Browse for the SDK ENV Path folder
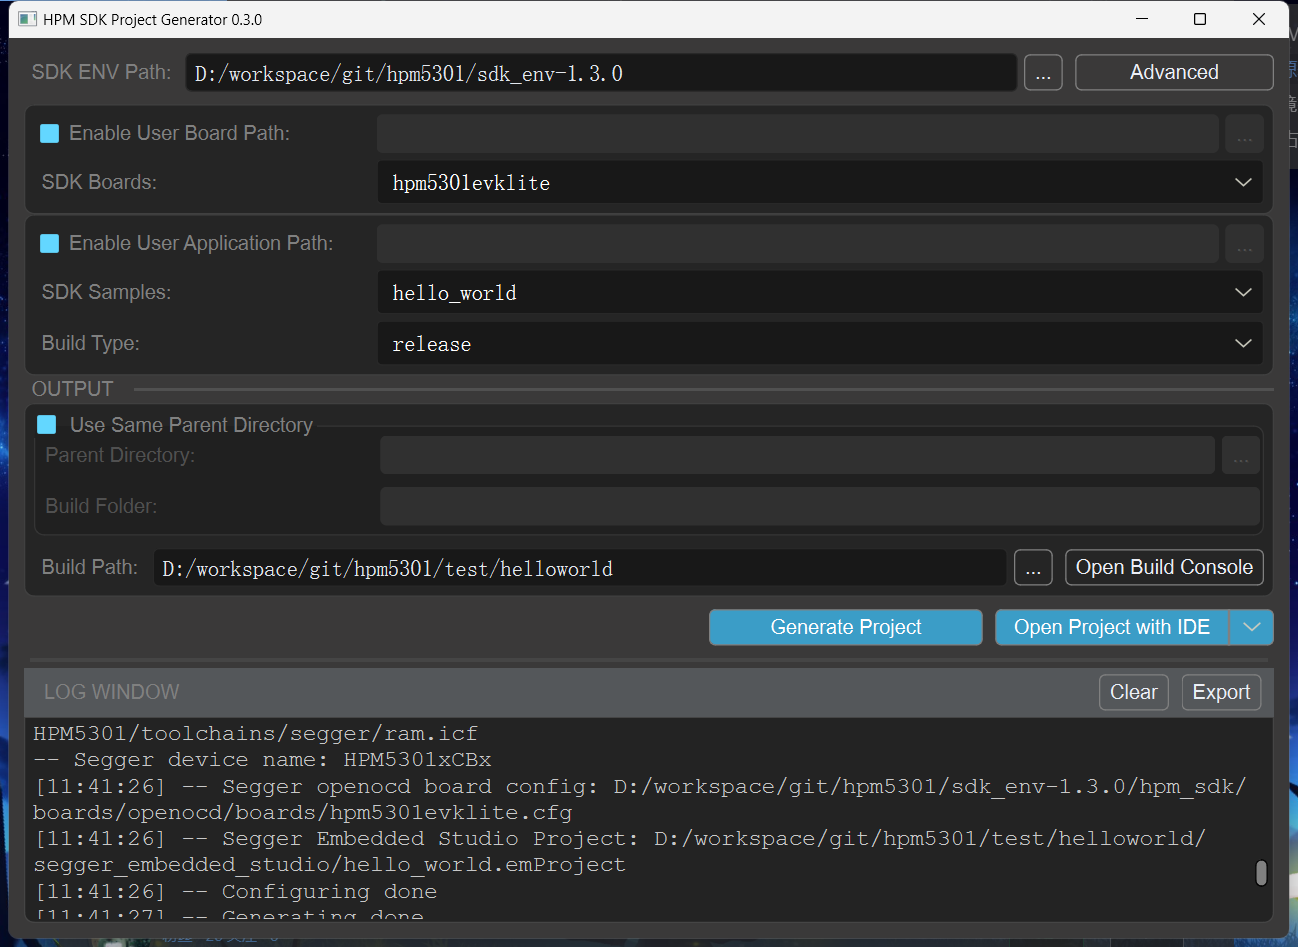1298x947 pixels. click(1043, 73)
